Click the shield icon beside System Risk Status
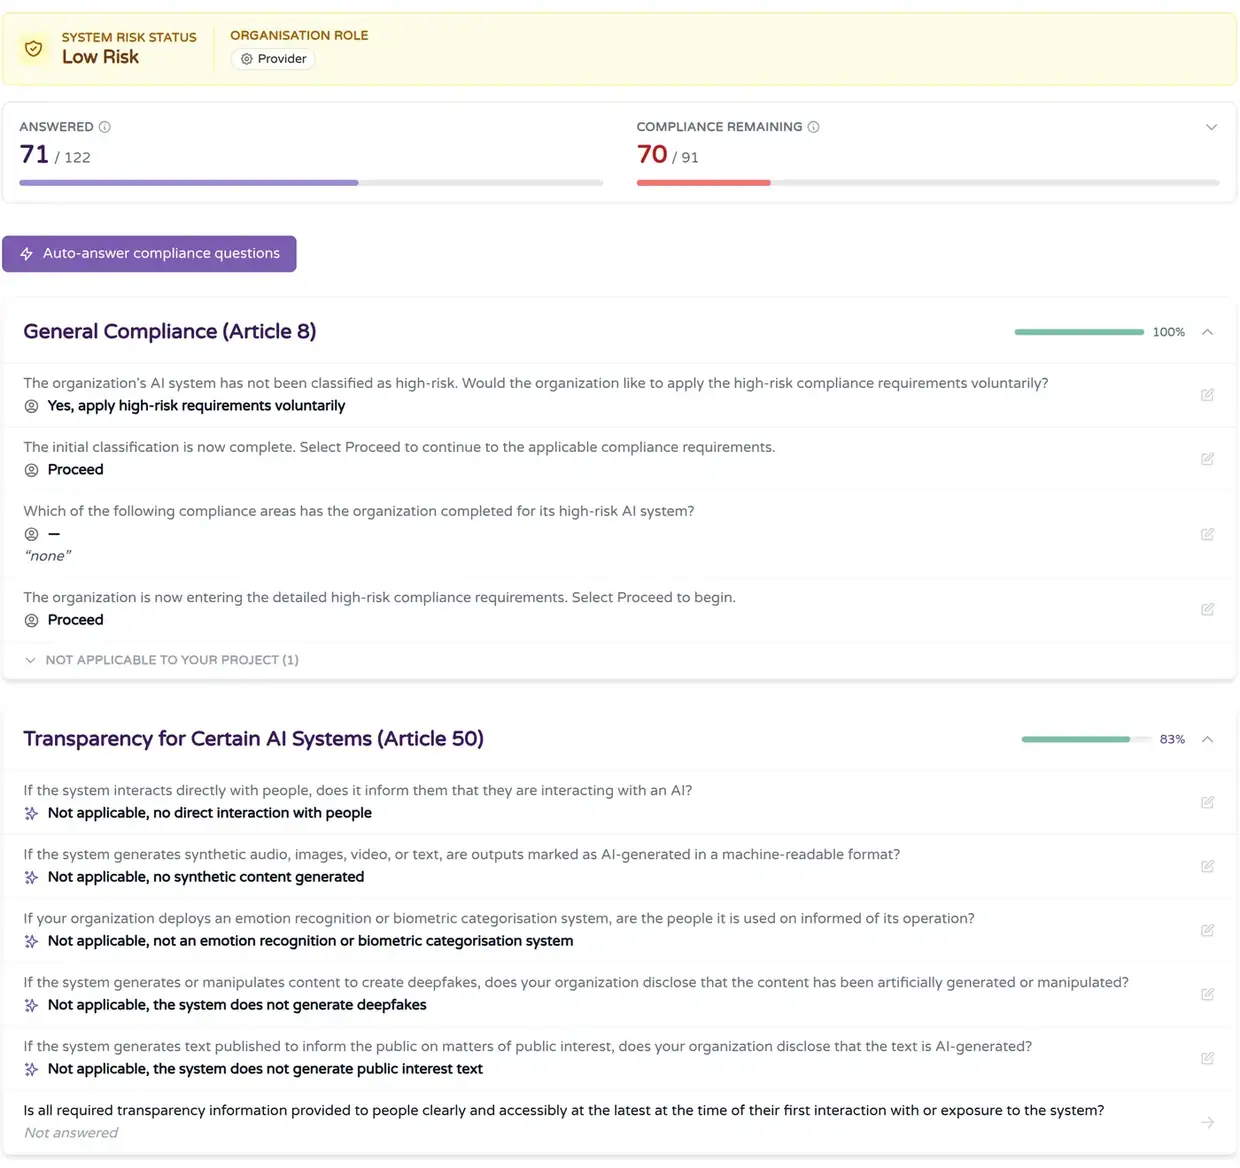 coord(33,48)
